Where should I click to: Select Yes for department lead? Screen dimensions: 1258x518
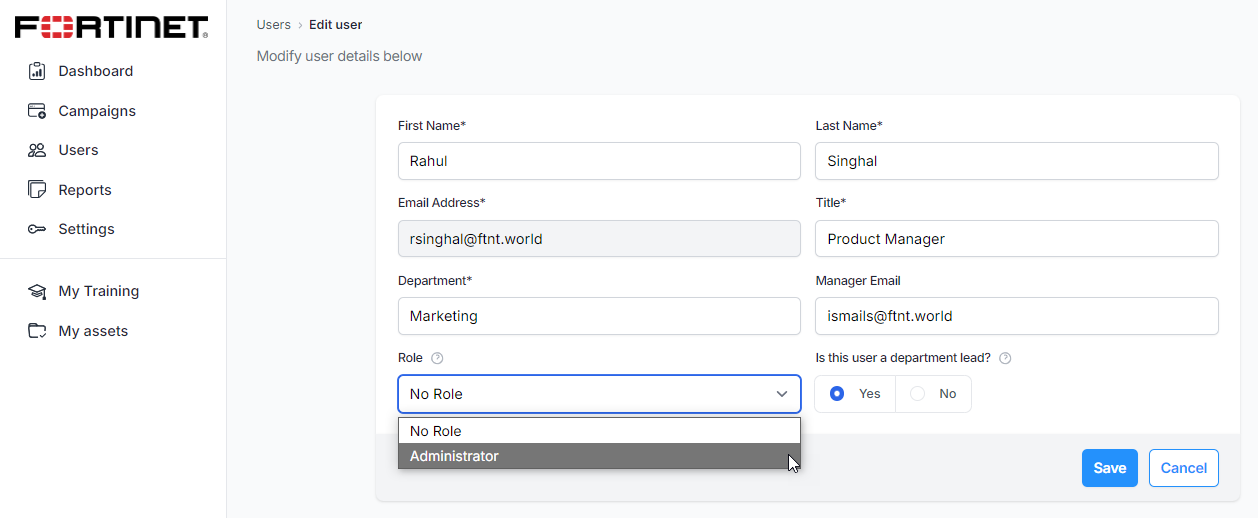pyautogui.click(x=837, y=394)
